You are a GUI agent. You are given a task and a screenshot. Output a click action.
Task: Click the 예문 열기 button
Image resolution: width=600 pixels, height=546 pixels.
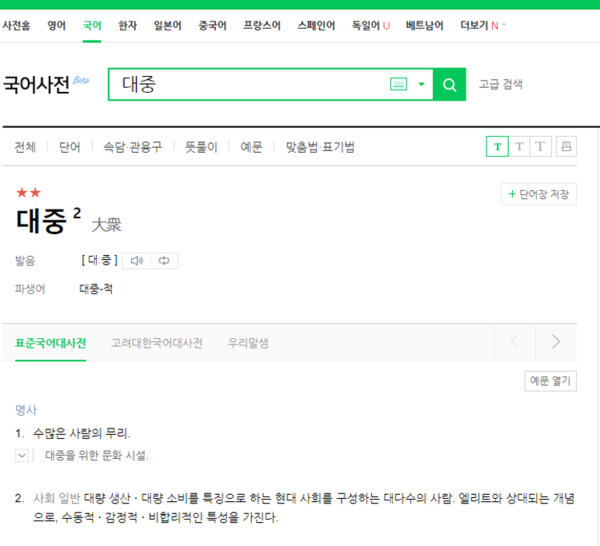[550, 381]
